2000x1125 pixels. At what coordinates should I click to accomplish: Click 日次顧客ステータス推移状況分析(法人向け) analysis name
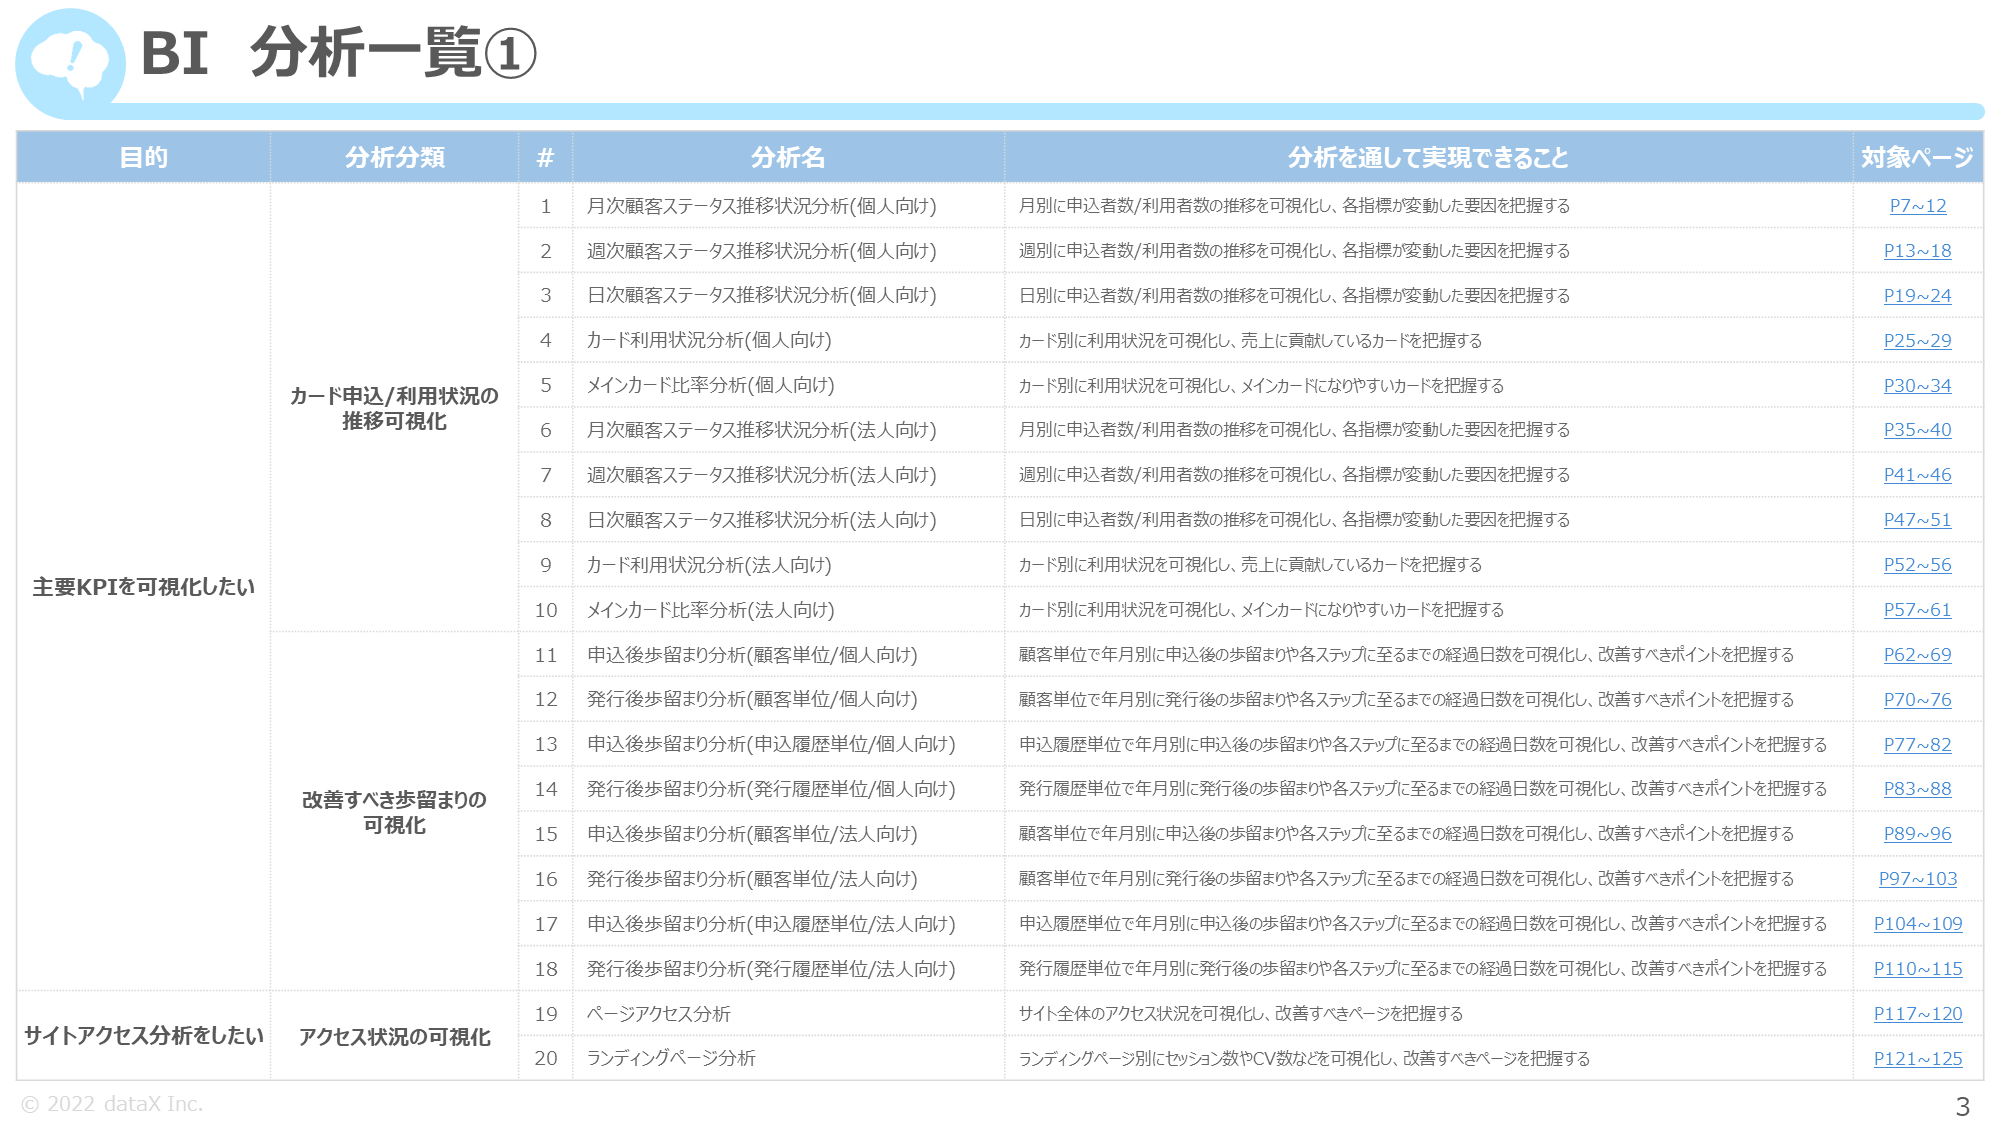point(762,520)
